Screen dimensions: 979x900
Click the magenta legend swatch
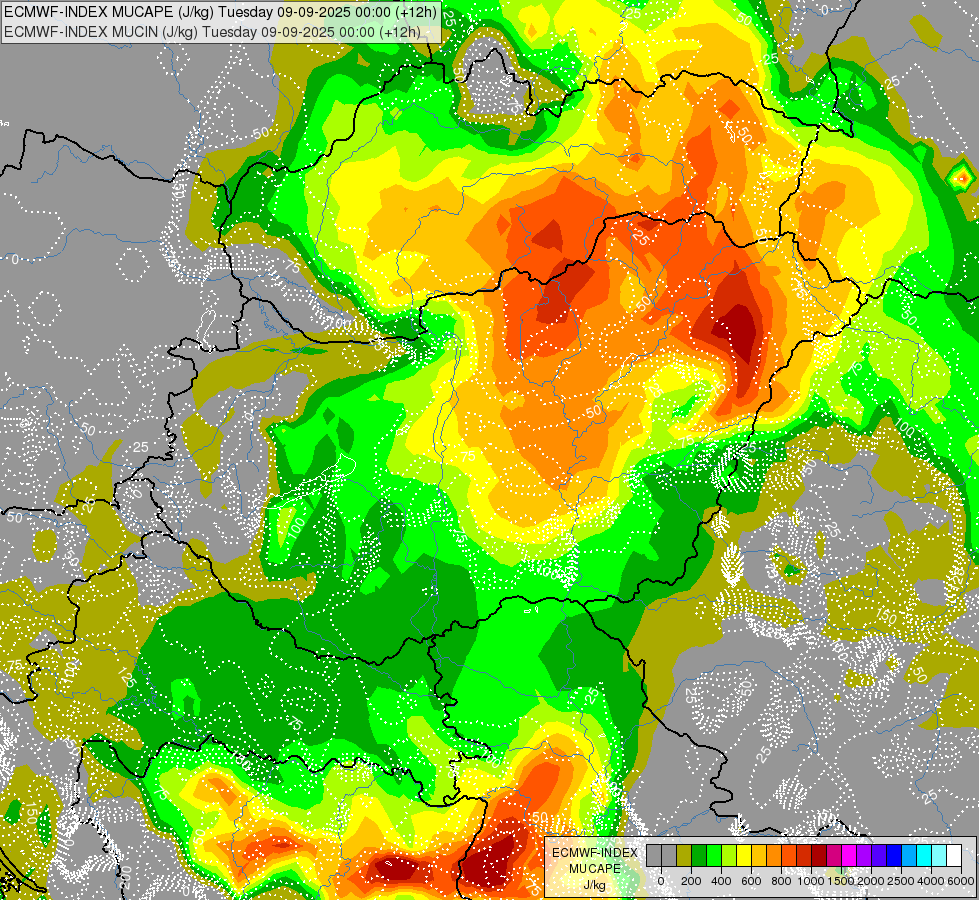849,855
